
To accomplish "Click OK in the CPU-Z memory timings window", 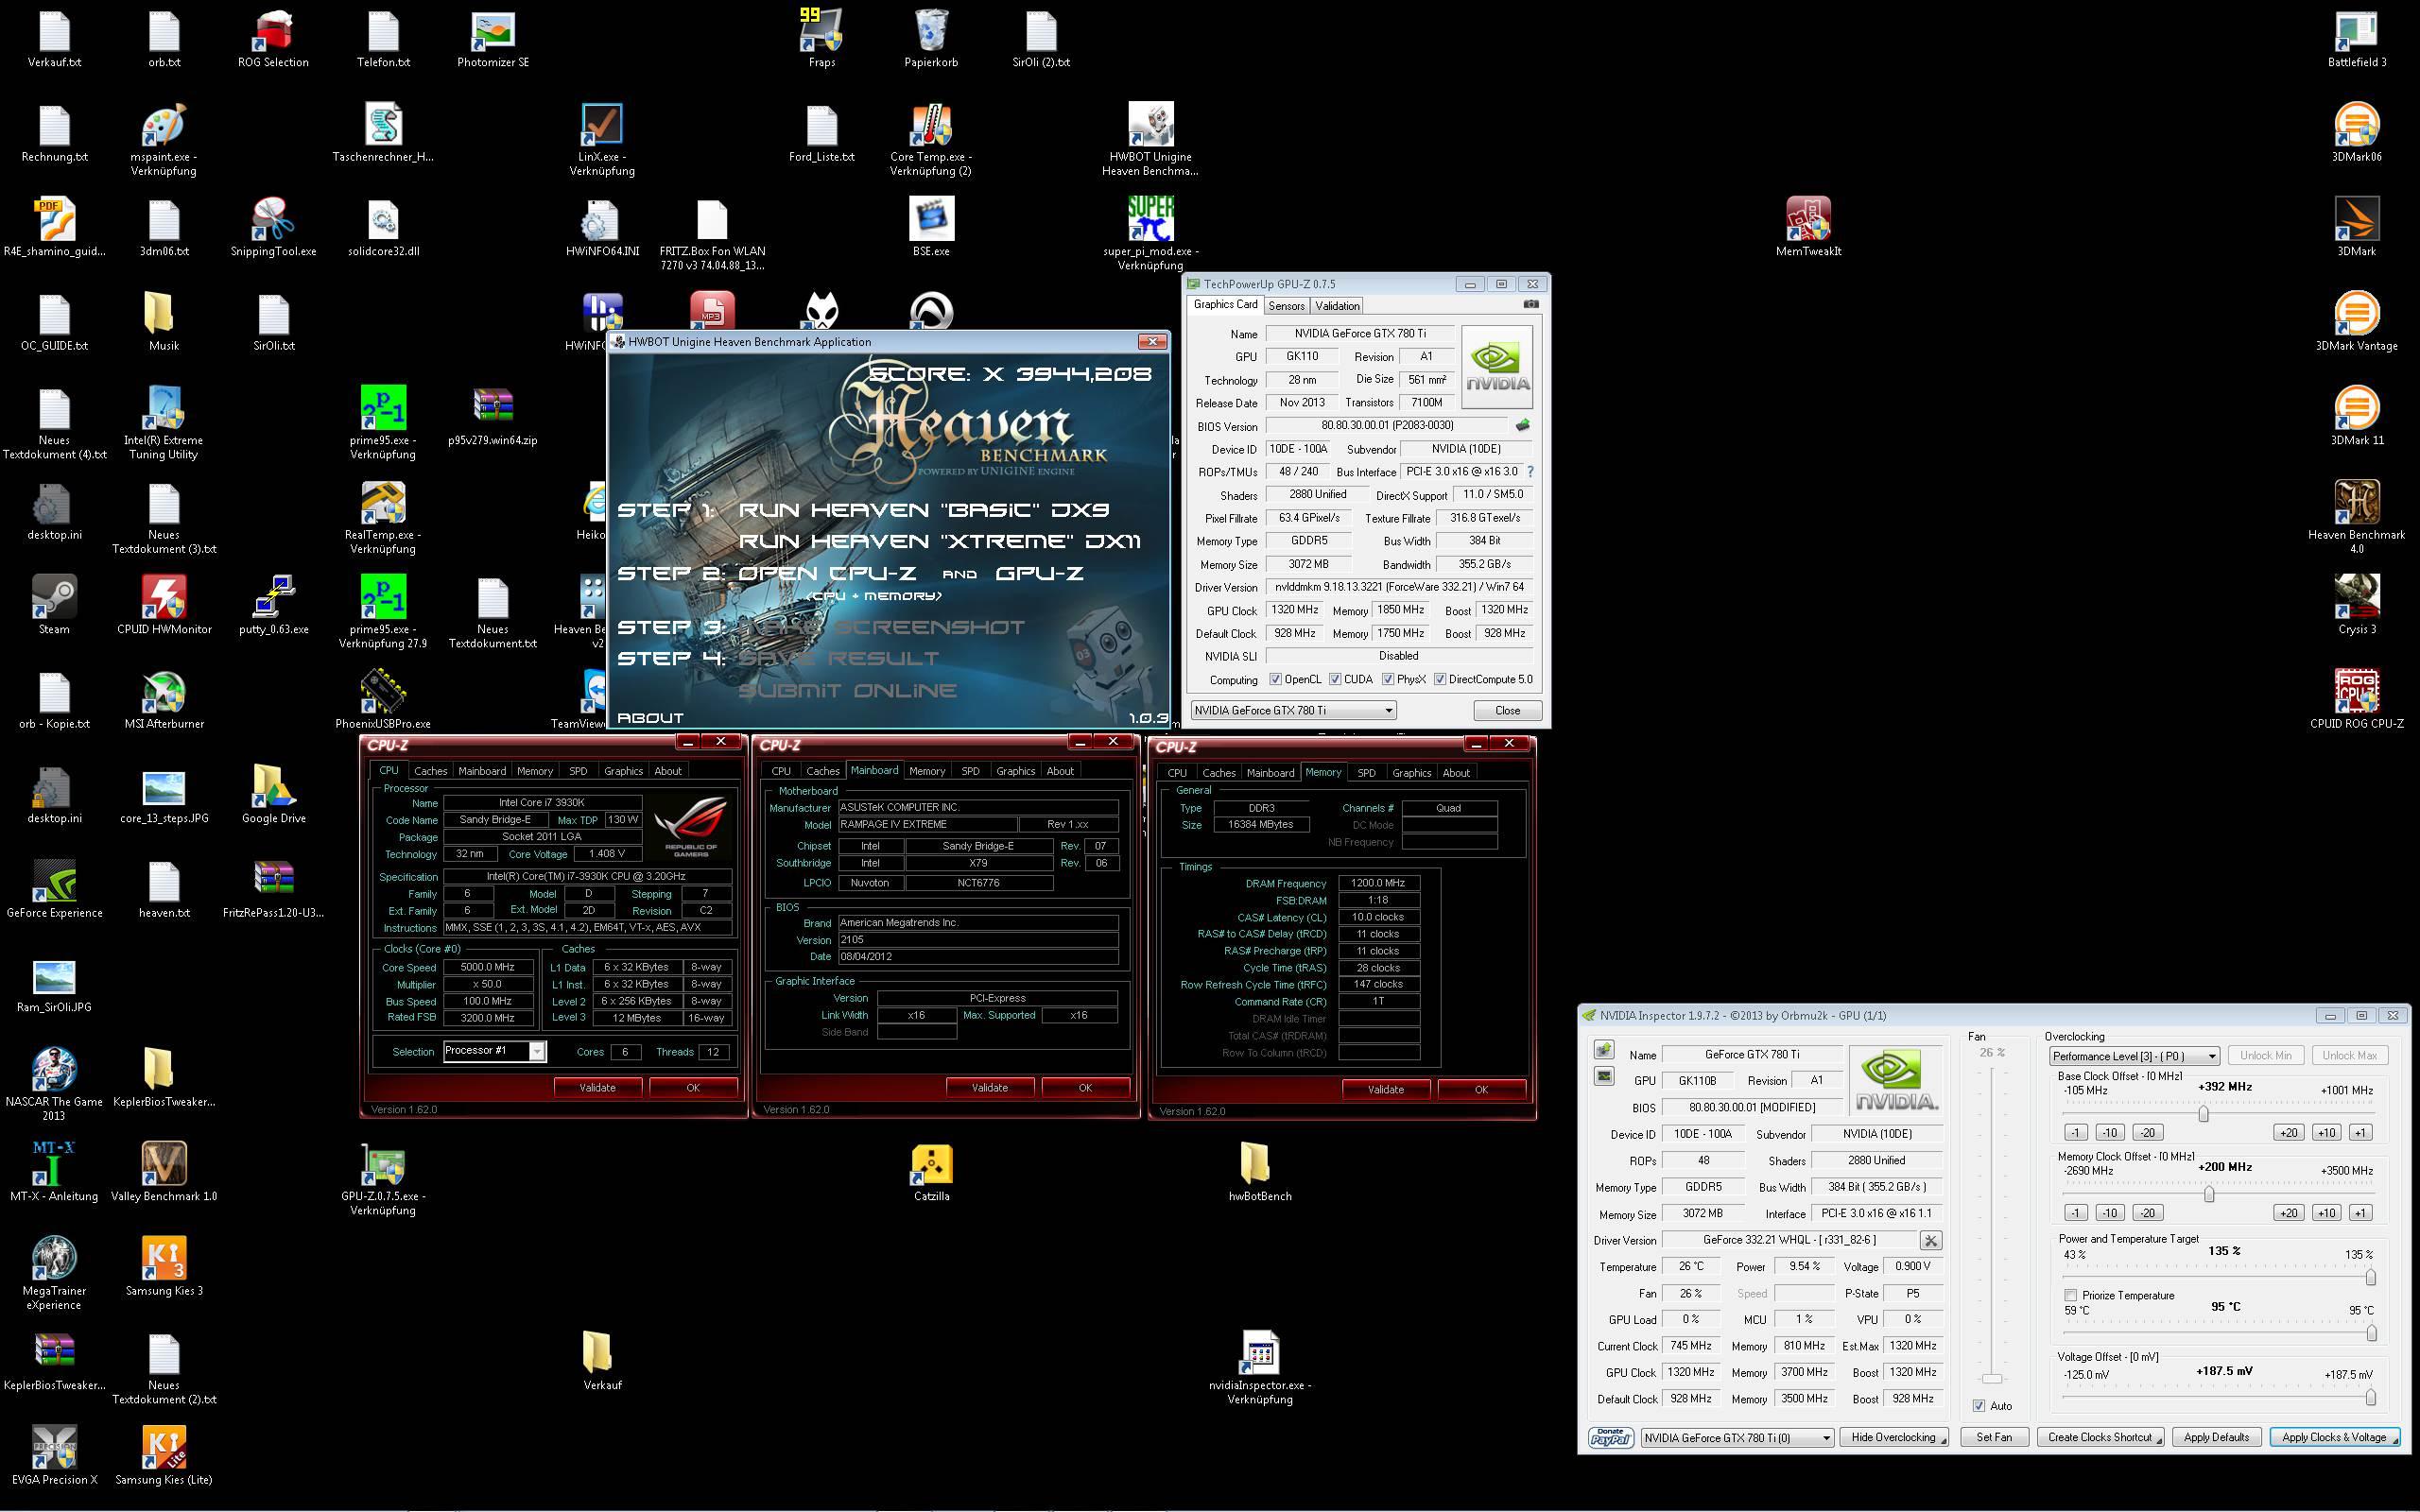I will (x=1481, y=1090).
